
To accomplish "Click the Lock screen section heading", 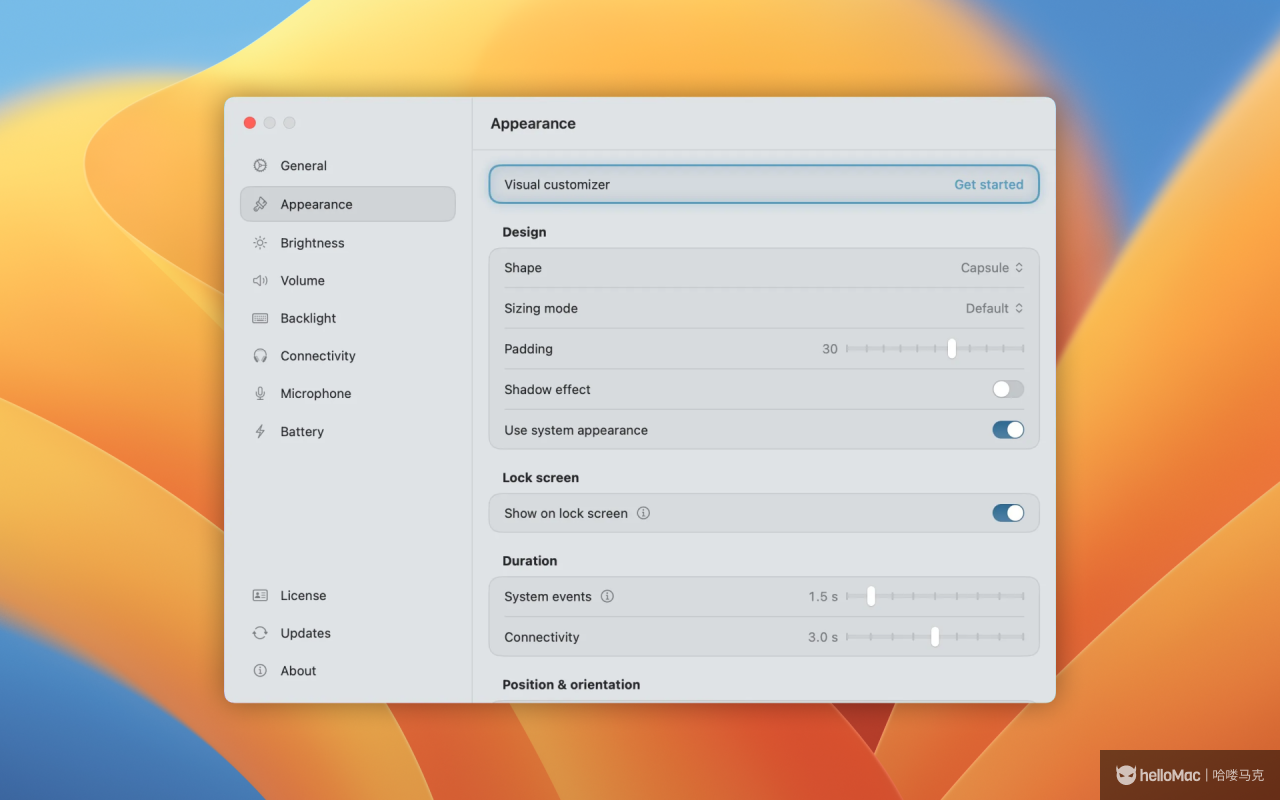I will pos(540,478).
